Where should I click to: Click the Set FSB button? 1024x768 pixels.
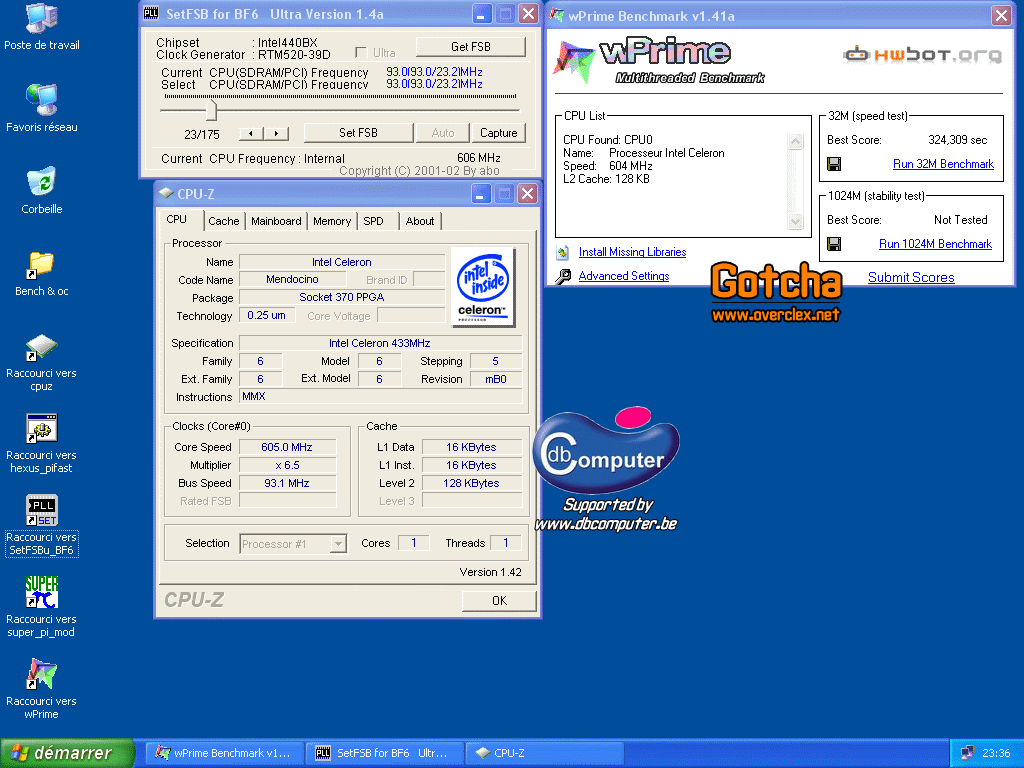[x=358, y=133]
